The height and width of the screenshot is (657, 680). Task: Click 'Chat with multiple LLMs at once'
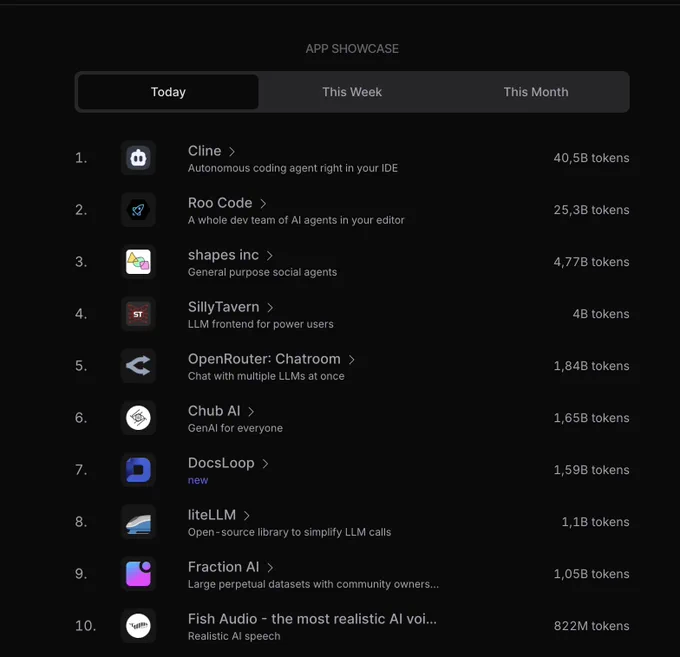(x=266, y=376)
